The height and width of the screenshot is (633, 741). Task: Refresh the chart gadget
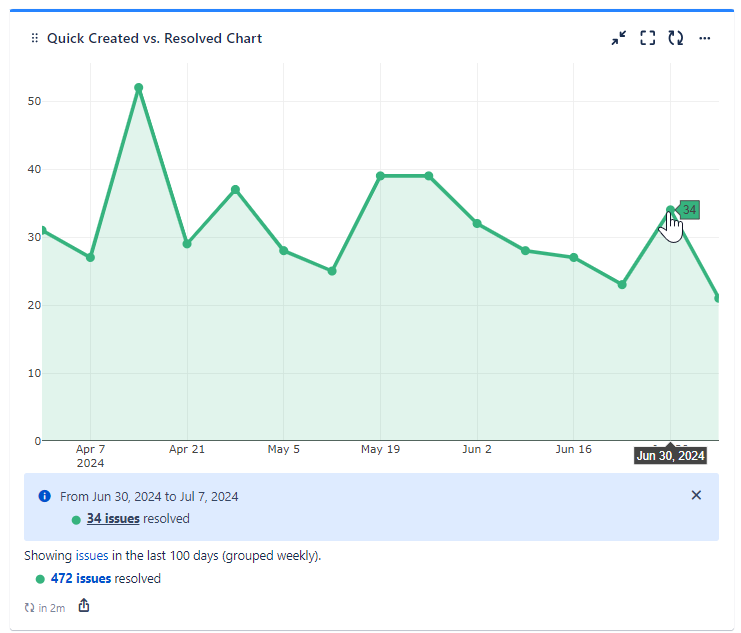676,38
